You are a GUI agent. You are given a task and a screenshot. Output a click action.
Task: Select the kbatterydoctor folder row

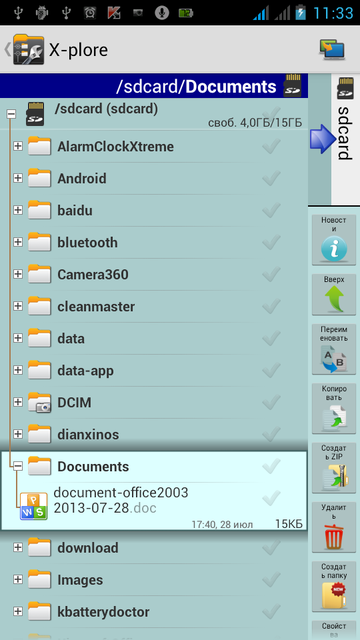tap(154, 612)
